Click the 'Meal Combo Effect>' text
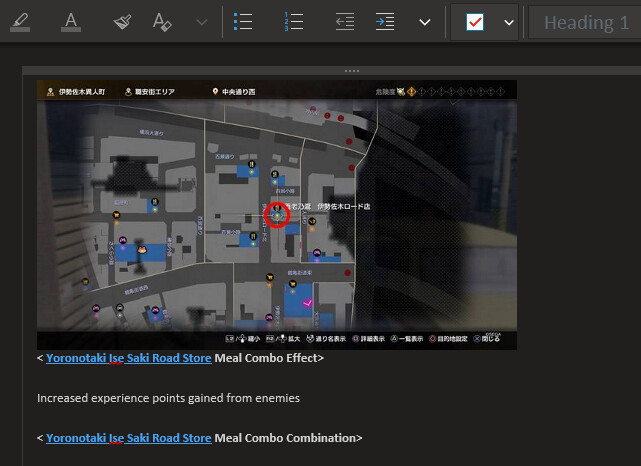 click(269, 358)
